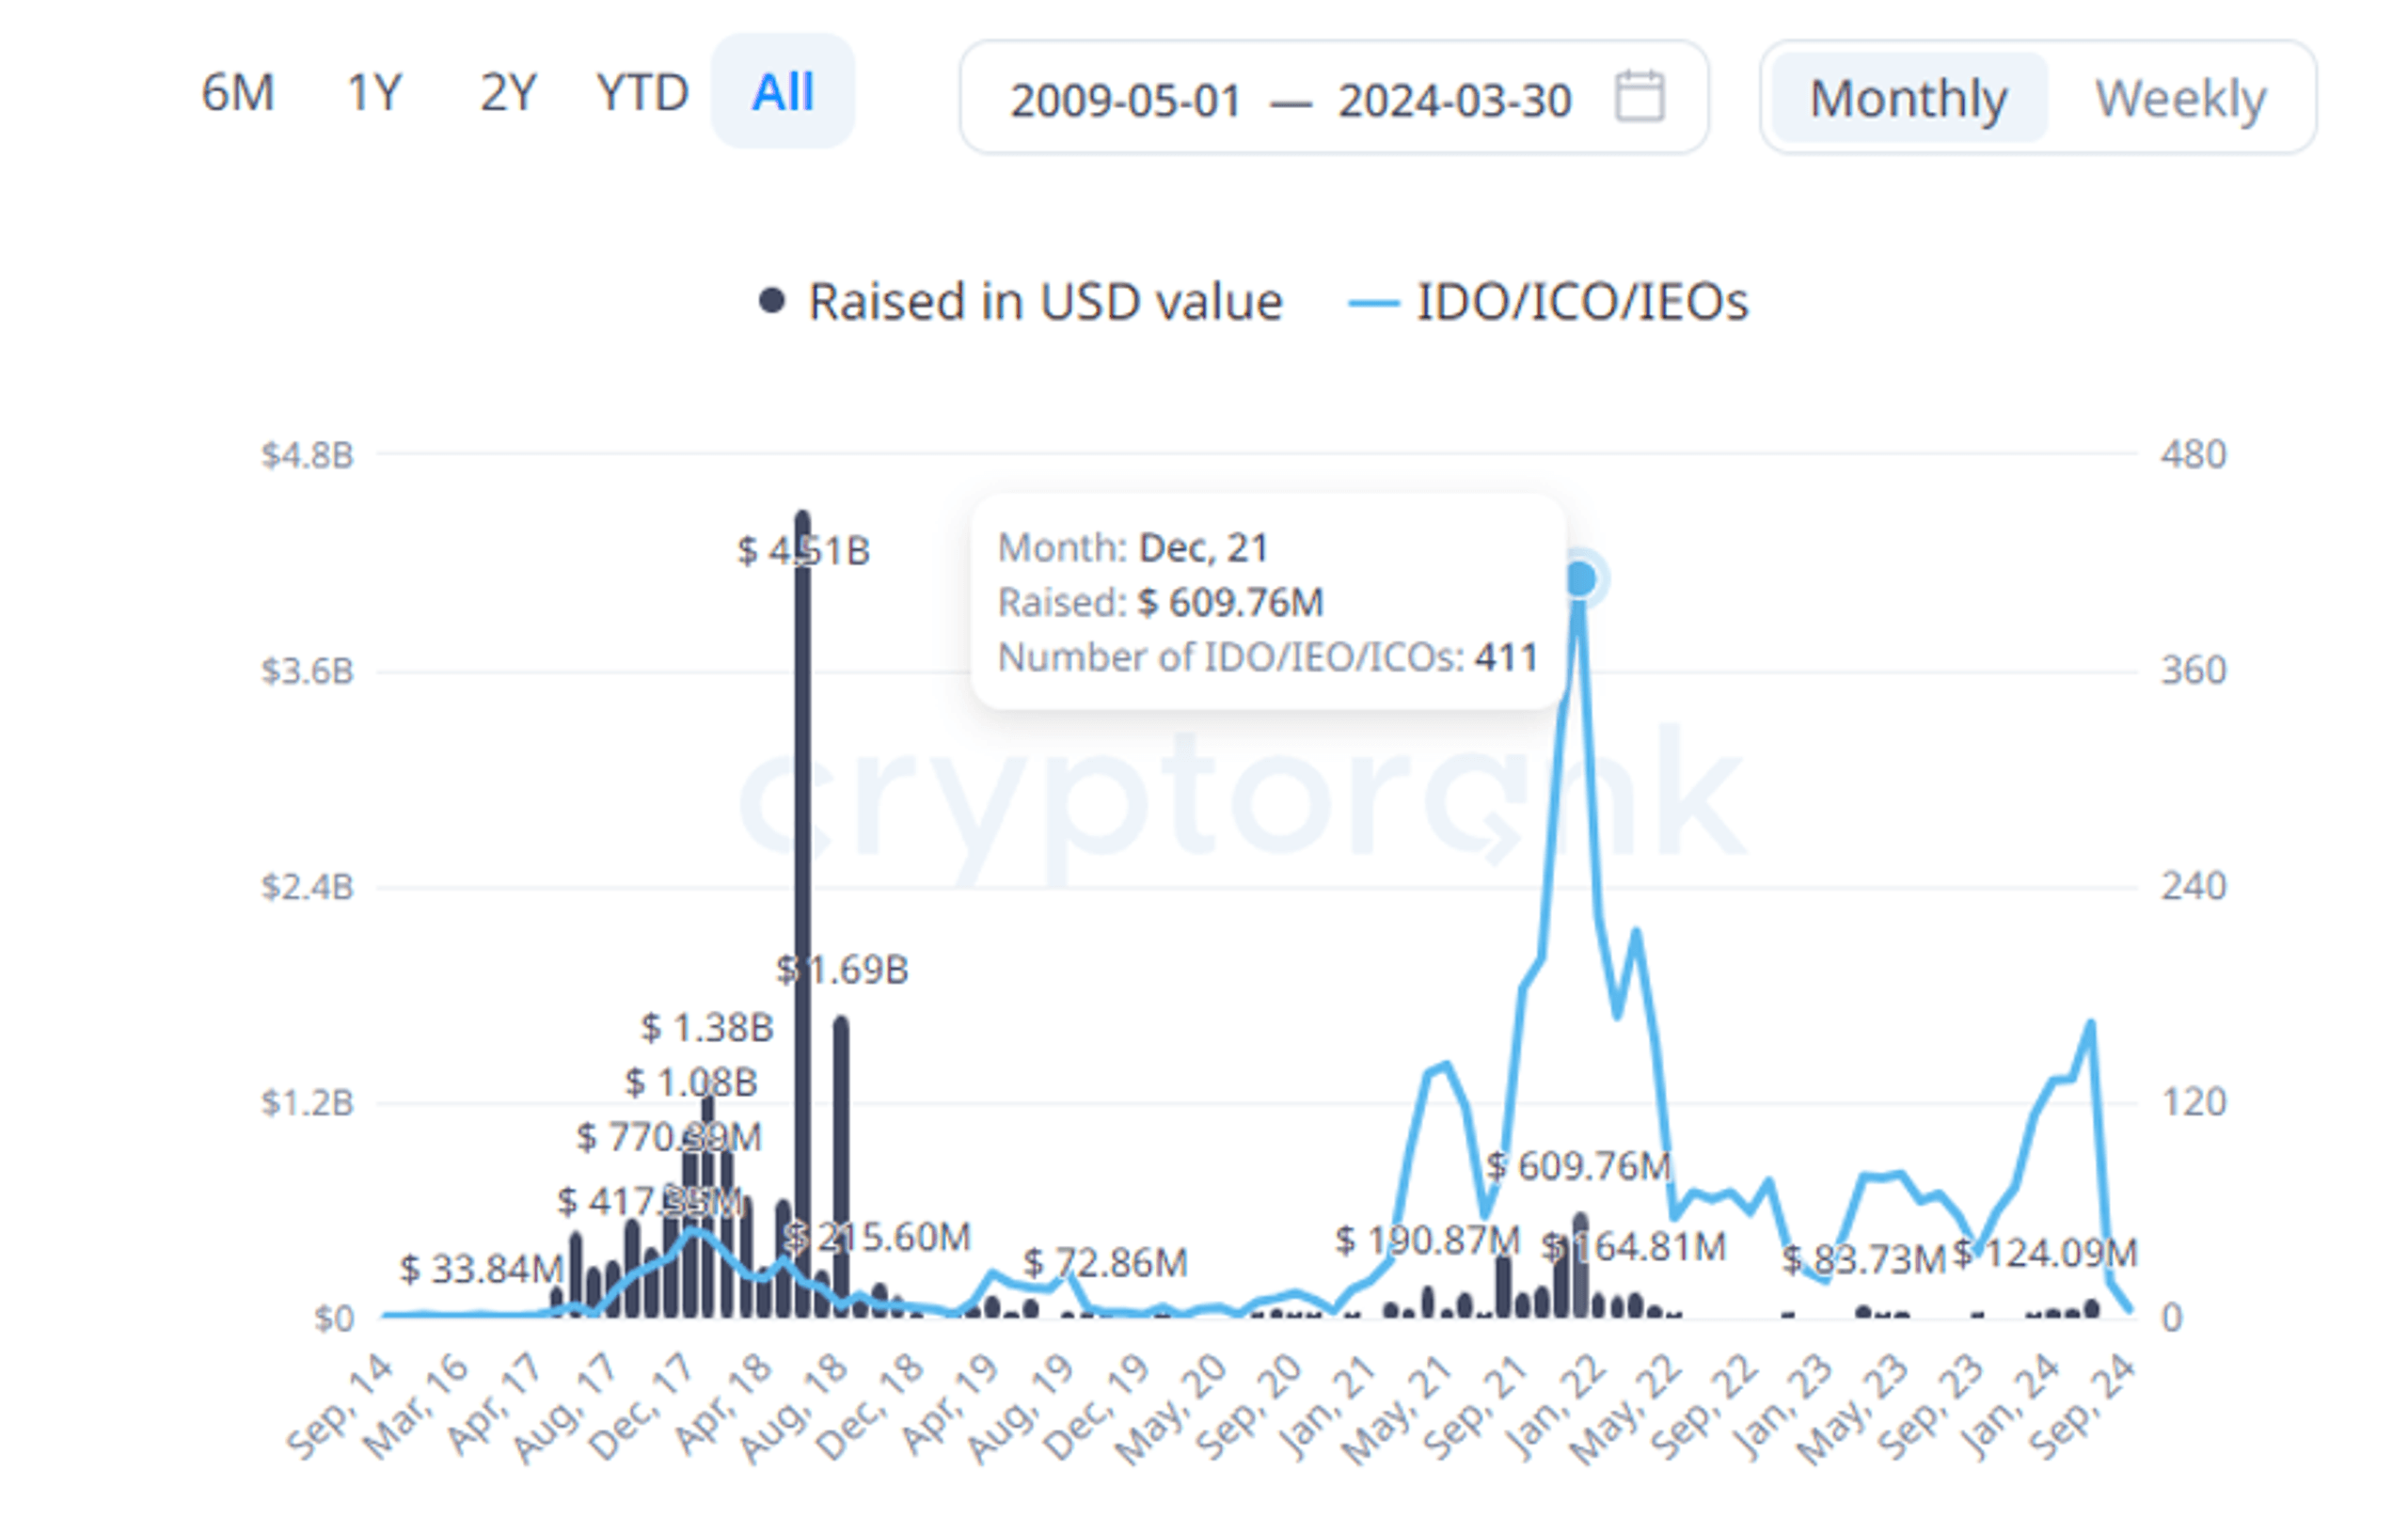This screenshot has height=1517, width=2408.
Task: Click the $ 1.69B bar label
Action: (x=842, y=969)
